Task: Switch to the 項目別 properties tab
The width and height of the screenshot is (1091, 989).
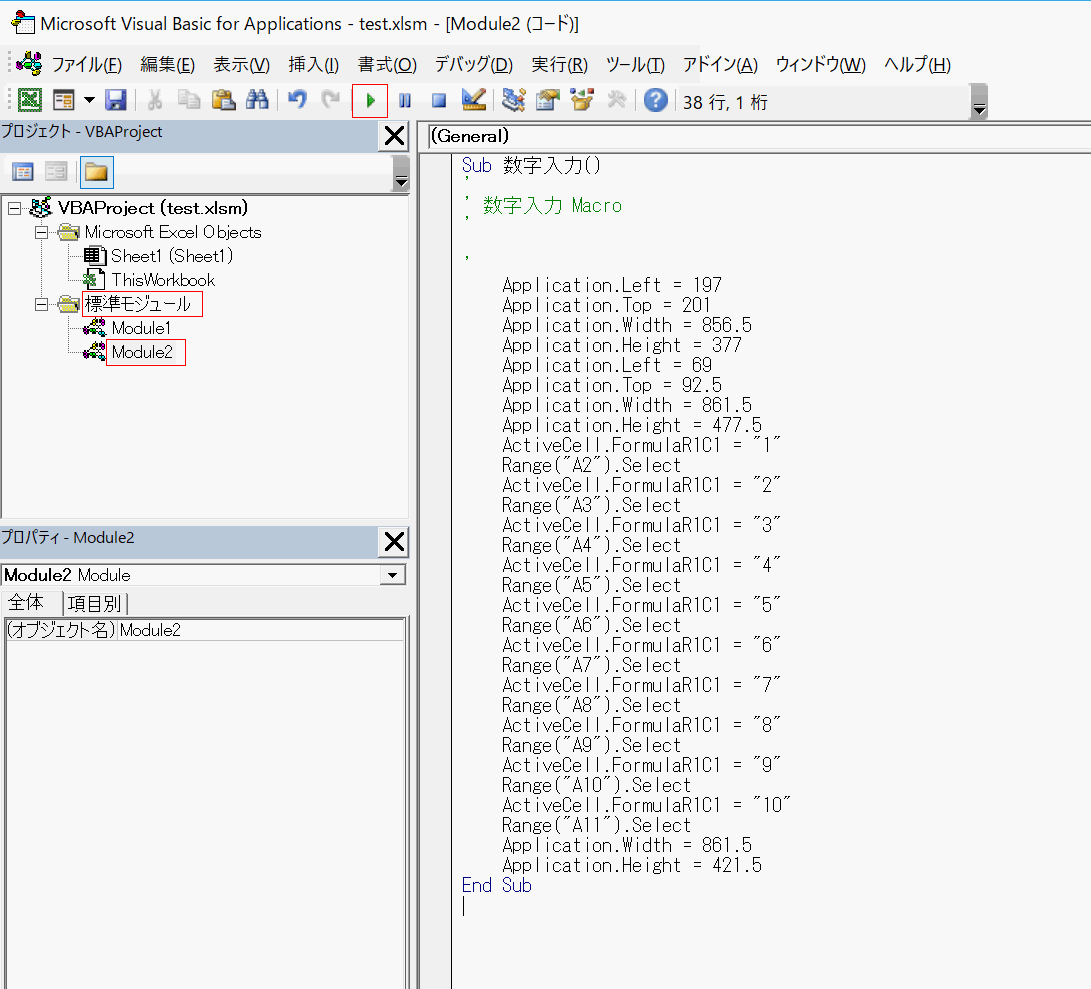Action: point(94,603)
